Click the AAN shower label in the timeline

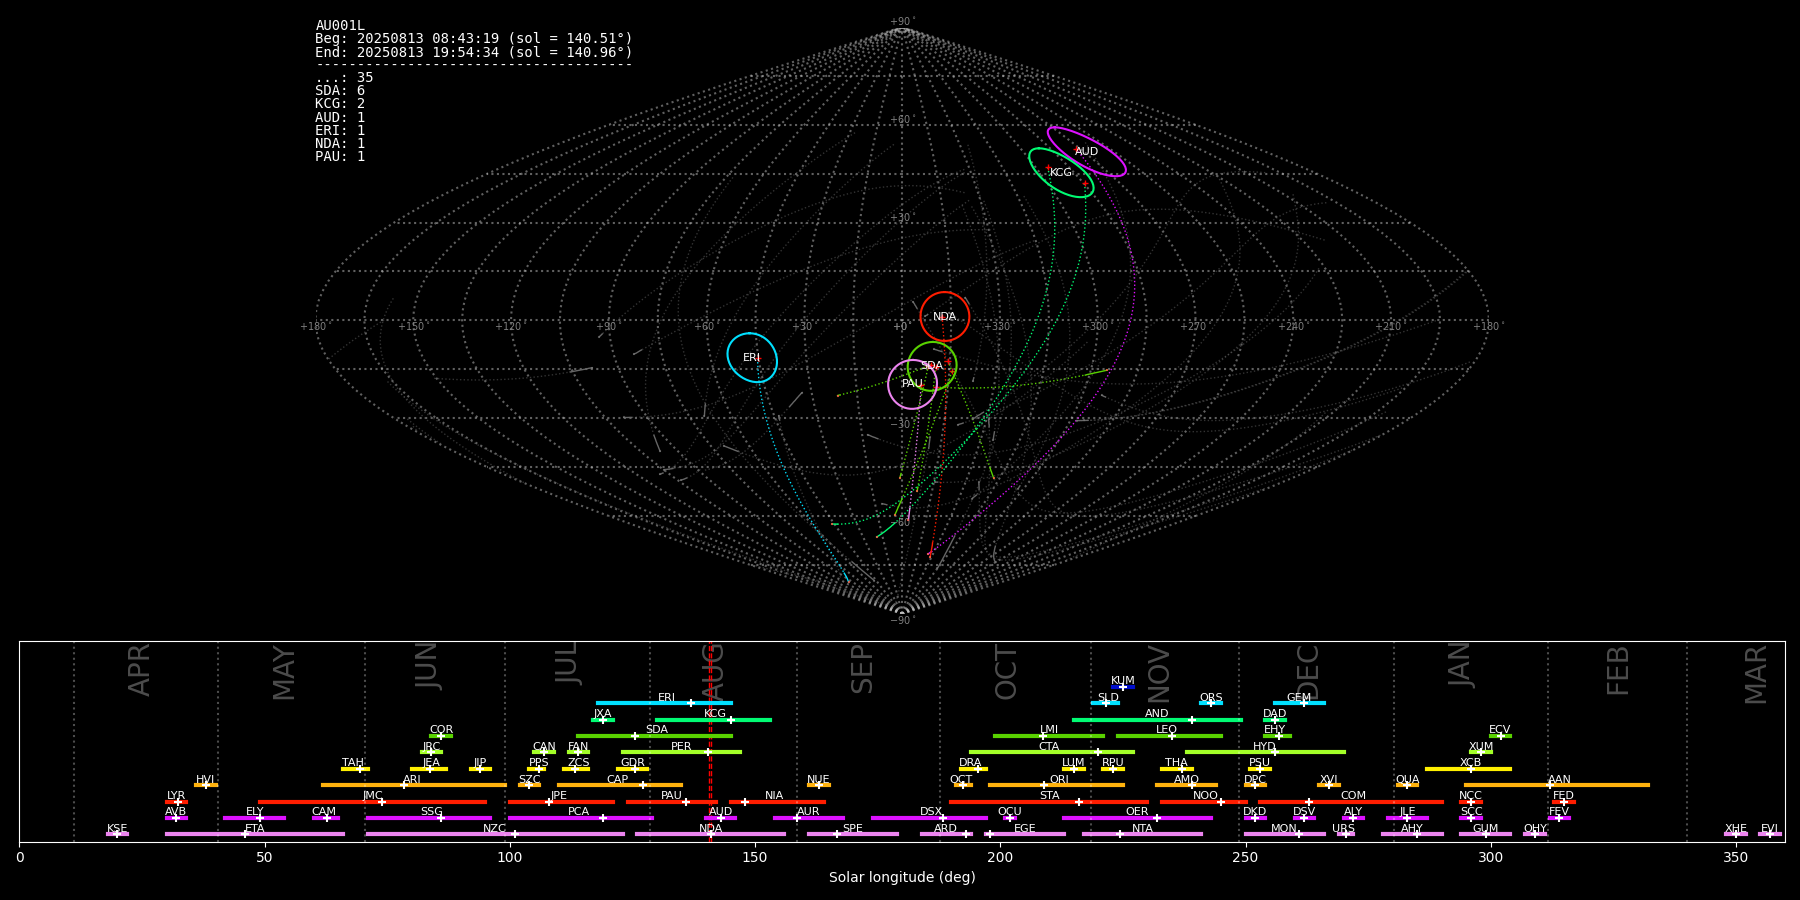point(1559,780)
